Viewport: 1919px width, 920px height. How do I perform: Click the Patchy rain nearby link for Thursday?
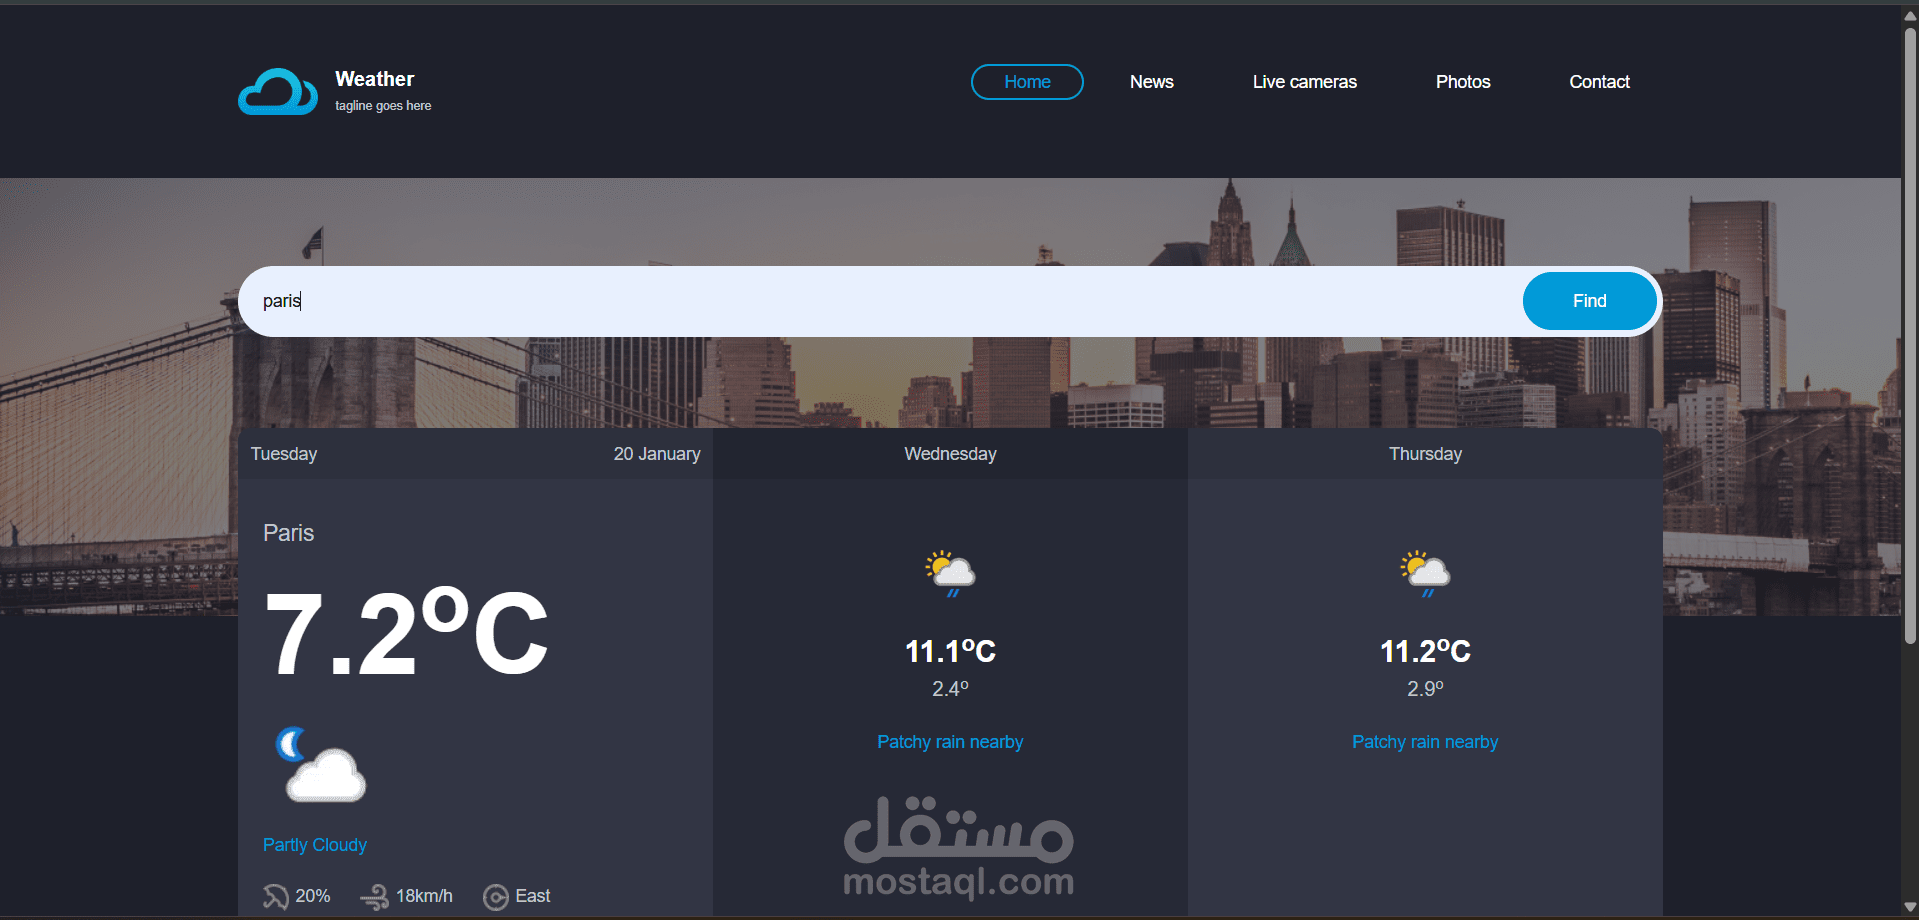1424,741
